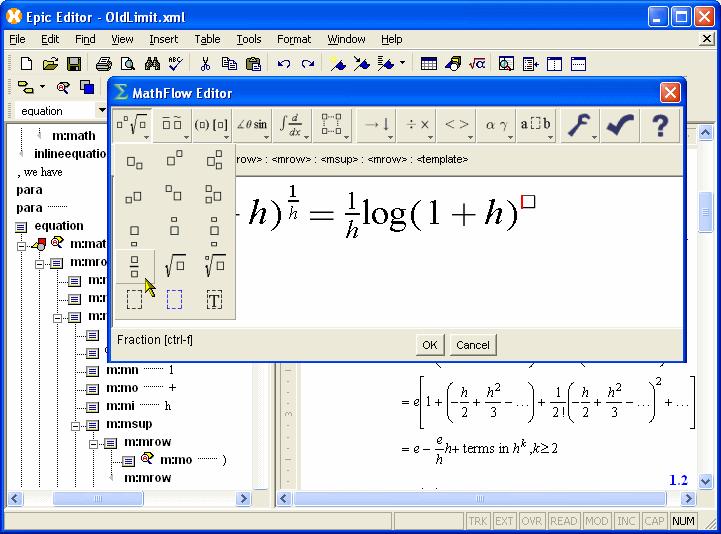Select the Fraction template in the palette
This screenshot has height=534, width=721.
tap(134, 266)
